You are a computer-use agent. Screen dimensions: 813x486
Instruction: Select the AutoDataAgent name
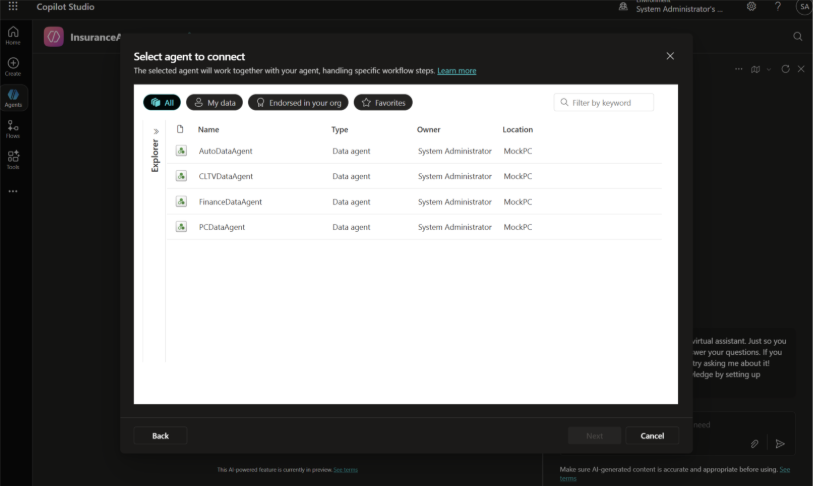pos(226,151)
